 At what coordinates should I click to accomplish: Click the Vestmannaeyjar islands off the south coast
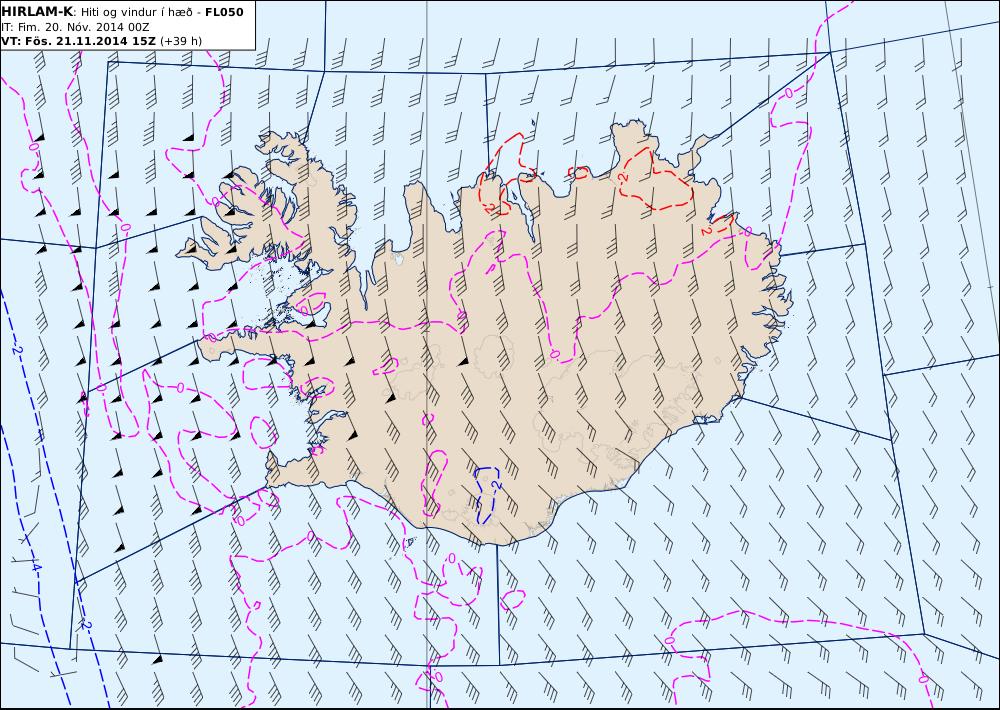point(409,542)
